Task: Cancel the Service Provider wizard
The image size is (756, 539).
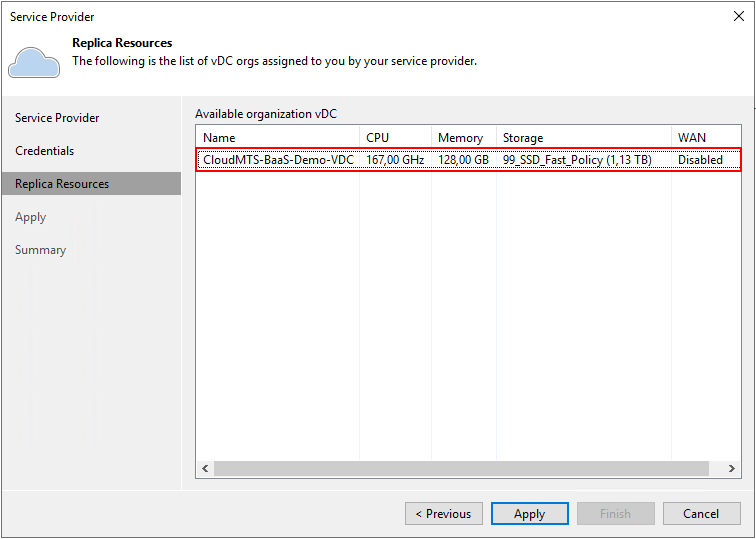Action: pyautogui.click(x=701, y=514)
